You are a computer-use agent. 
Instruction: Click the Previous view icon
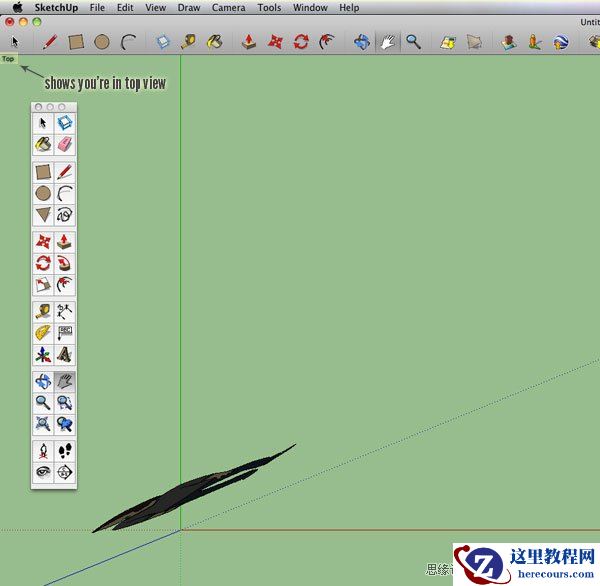tap(65, 424)
